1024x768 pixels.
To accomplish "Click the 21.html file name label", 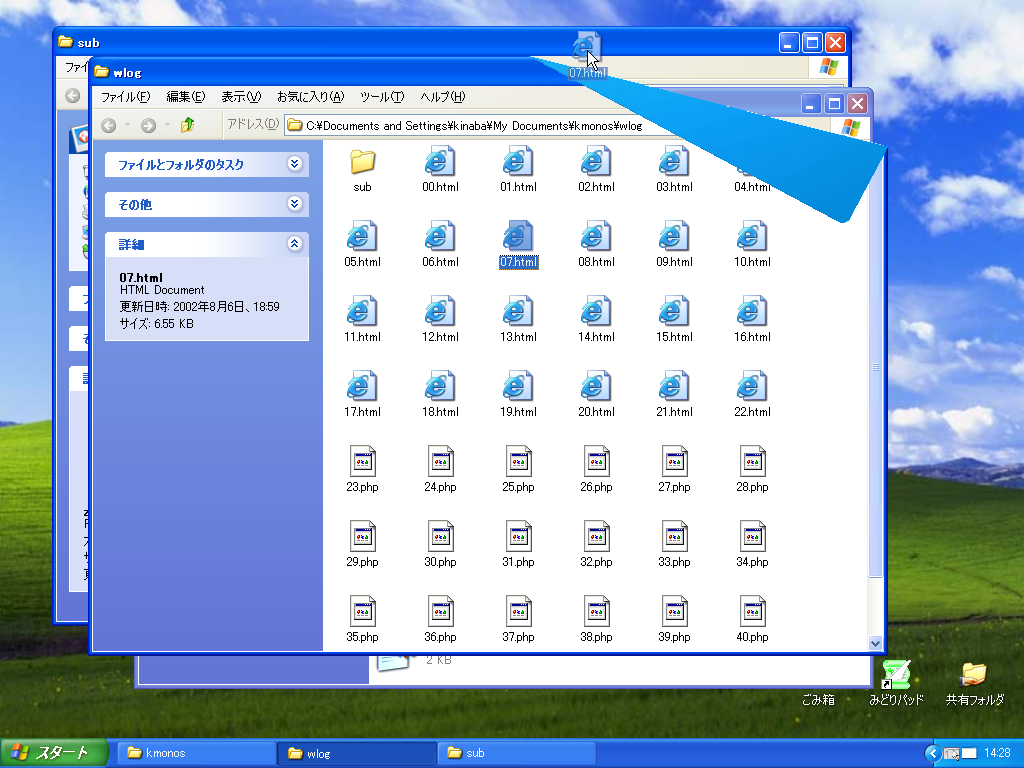I will click(674, 412).
